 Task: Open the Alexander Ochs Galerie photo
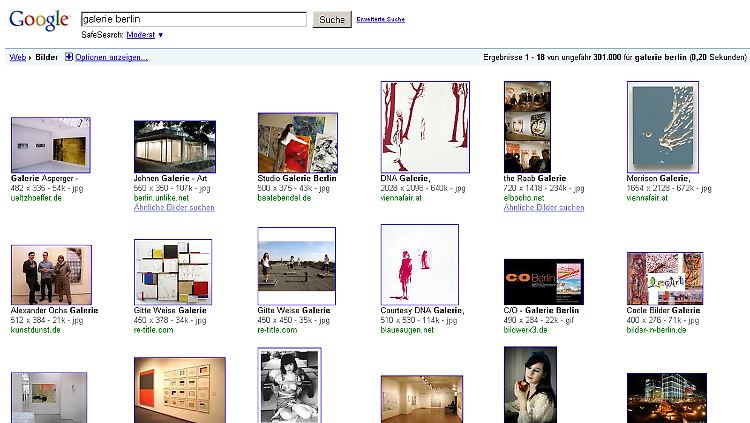(x=50, y=275)
